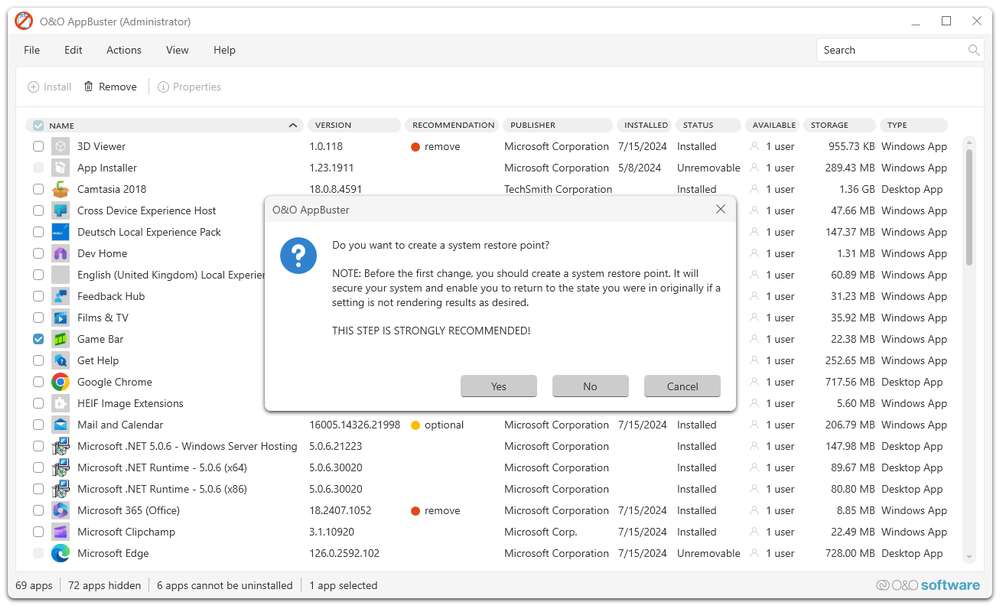Viewport: 1000px width, 606px height.
Task: Sort by the Version column header
Action: click(354, 126)
